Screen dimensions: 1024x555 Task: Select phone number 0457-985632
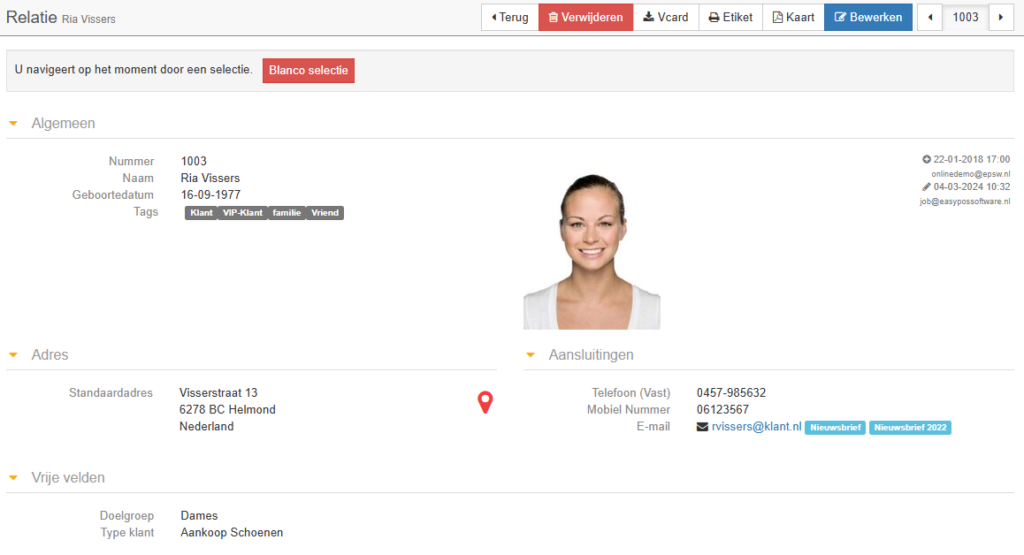(731, 393)
